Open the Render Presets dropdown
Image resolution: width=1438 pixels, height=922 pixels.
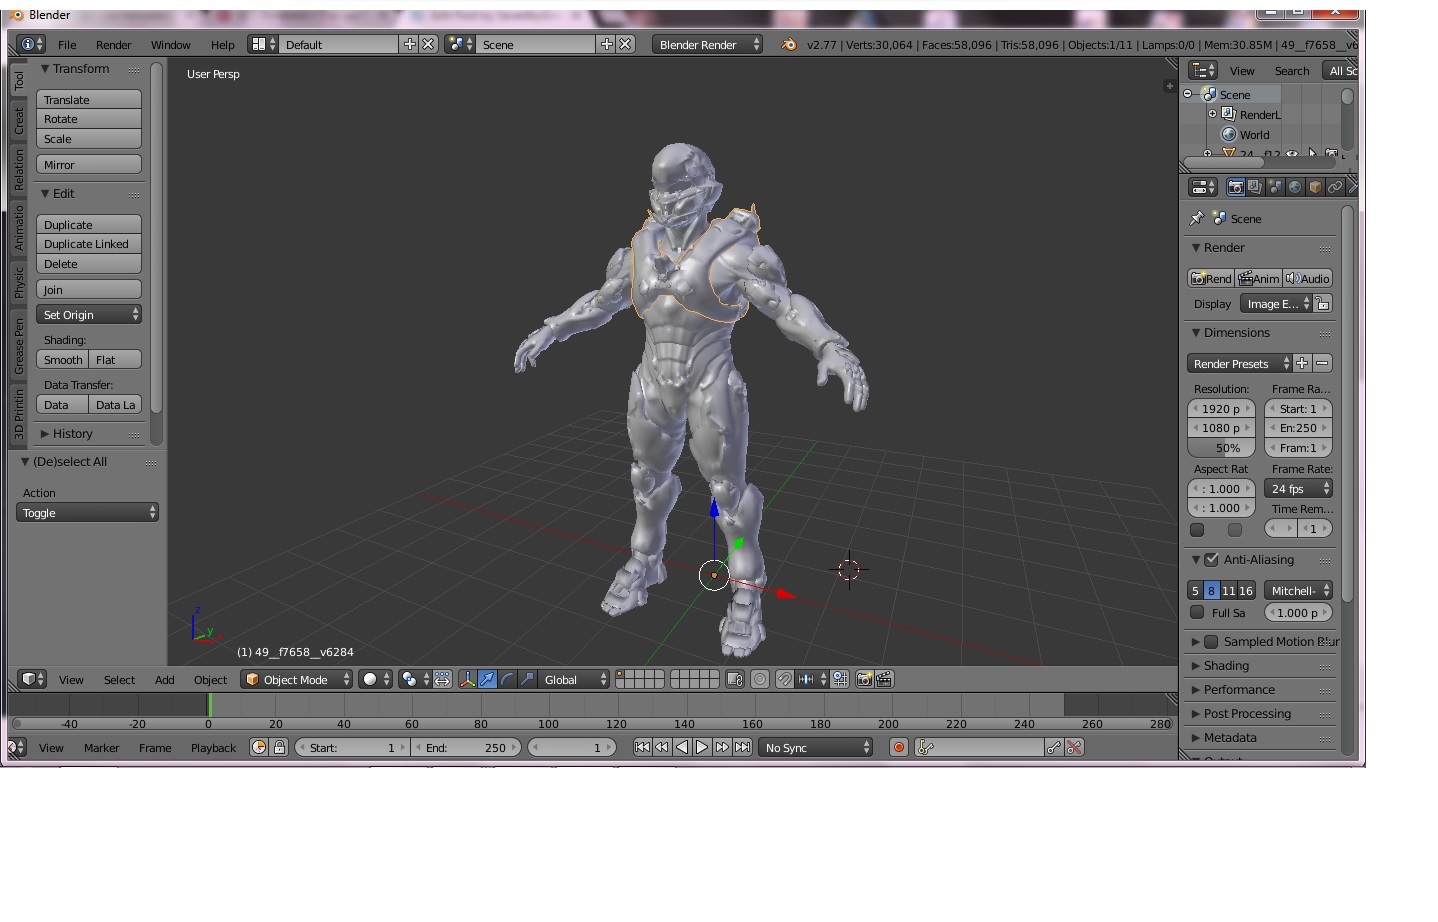click(x=1240, y=363)
